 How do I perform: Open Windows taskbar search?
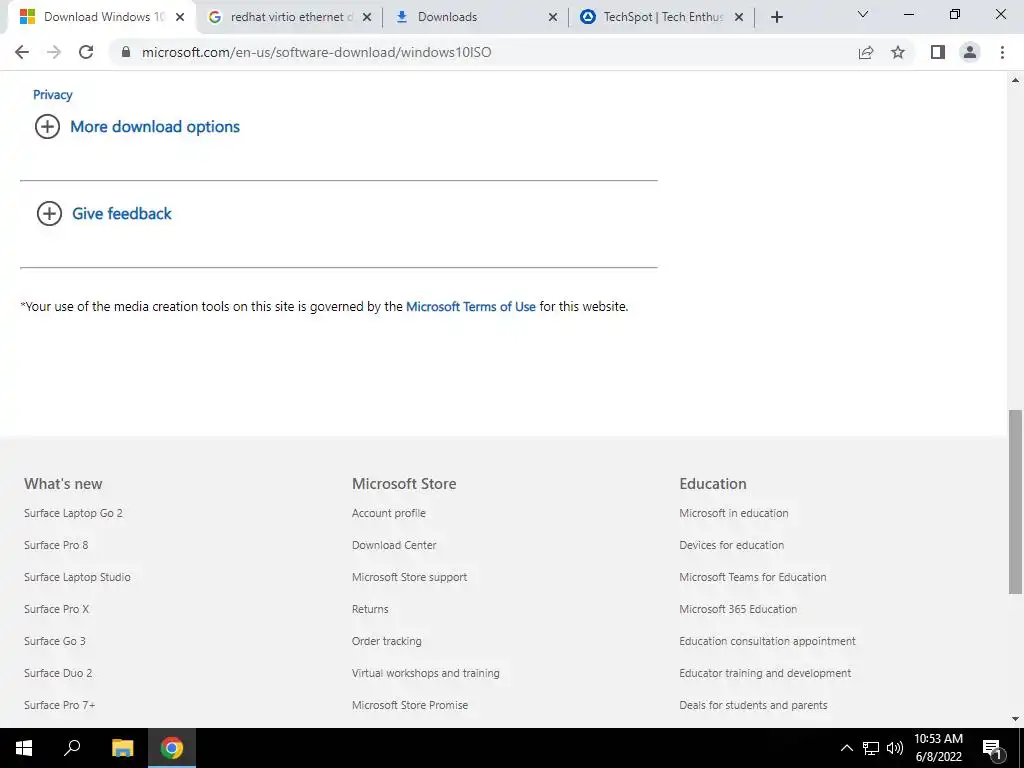click(72, 748)
